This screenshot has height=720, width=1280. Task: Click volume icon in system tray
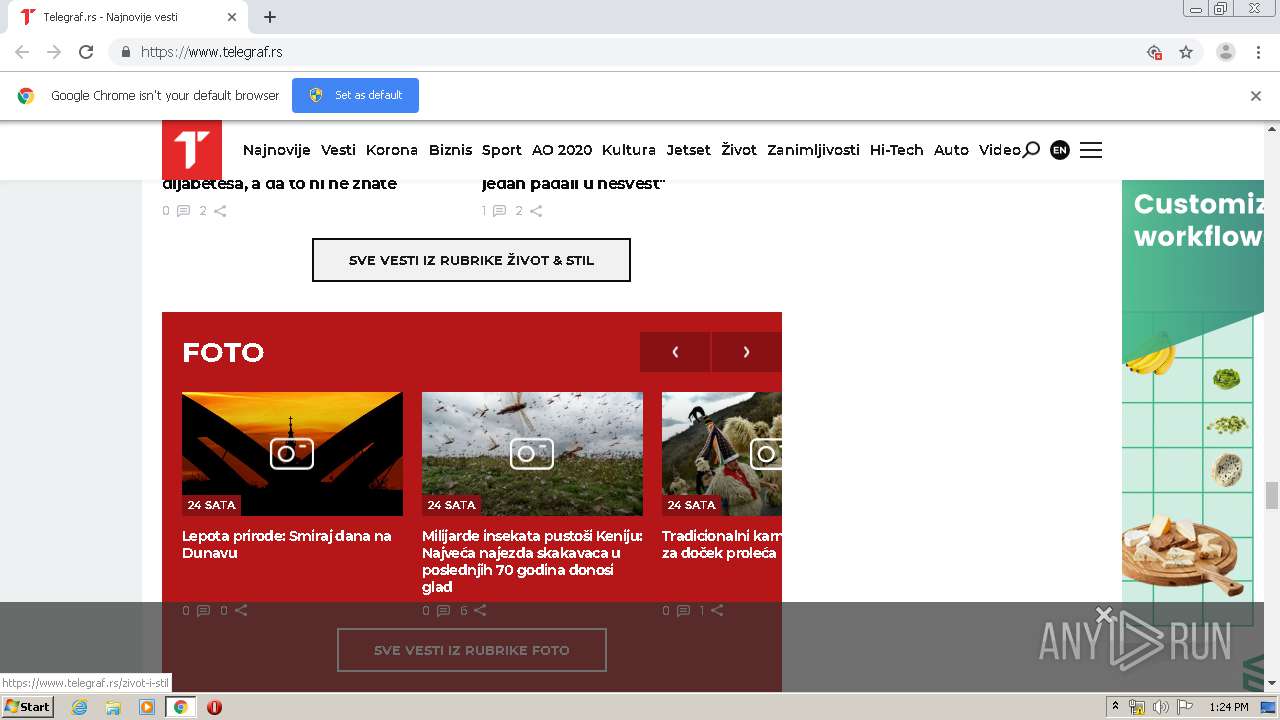pyautogui.click(x=1160, y=707)
